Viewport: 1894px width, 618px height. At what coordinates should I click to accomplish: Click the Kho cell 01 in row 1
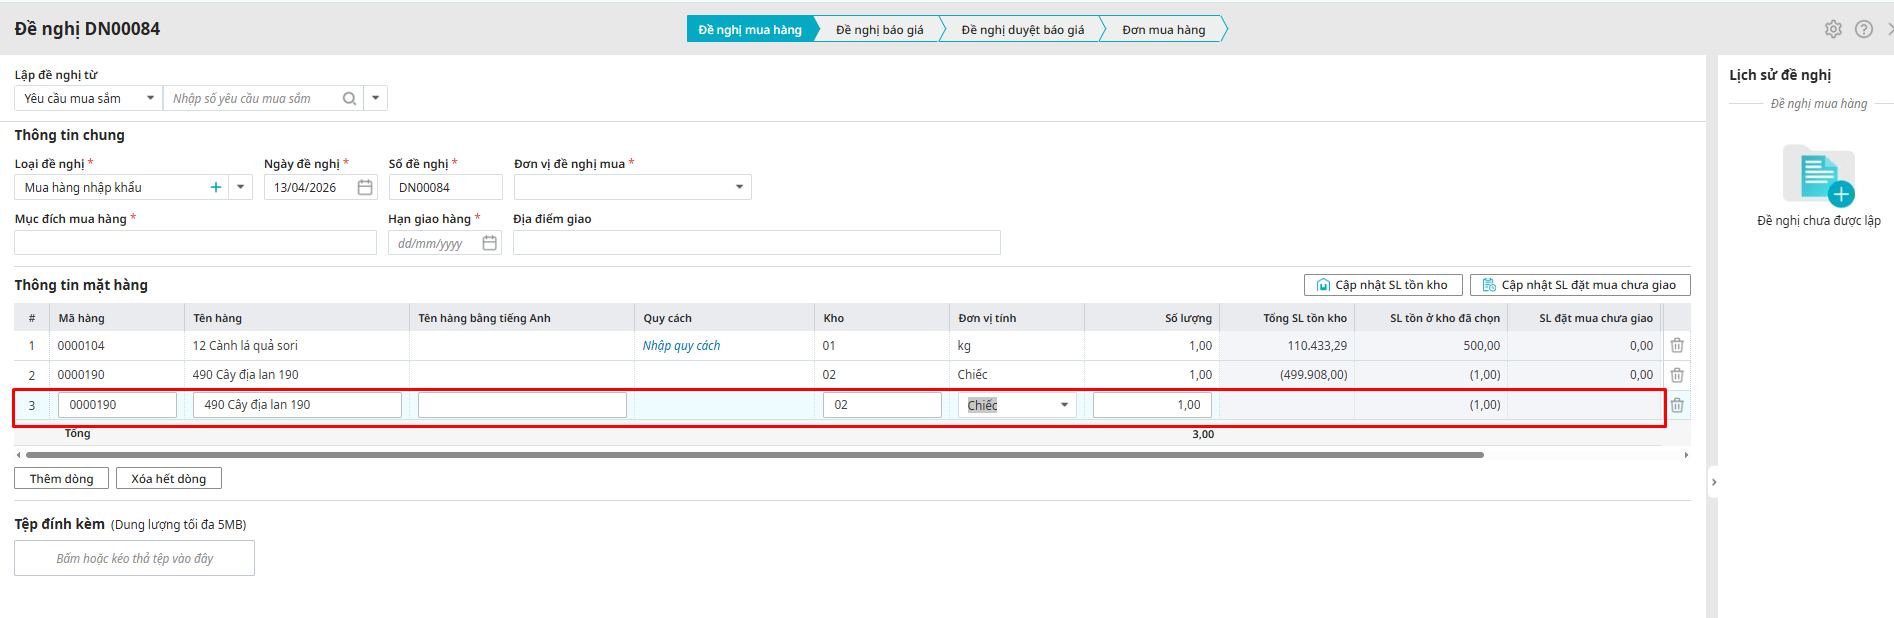tap(829, 346)
